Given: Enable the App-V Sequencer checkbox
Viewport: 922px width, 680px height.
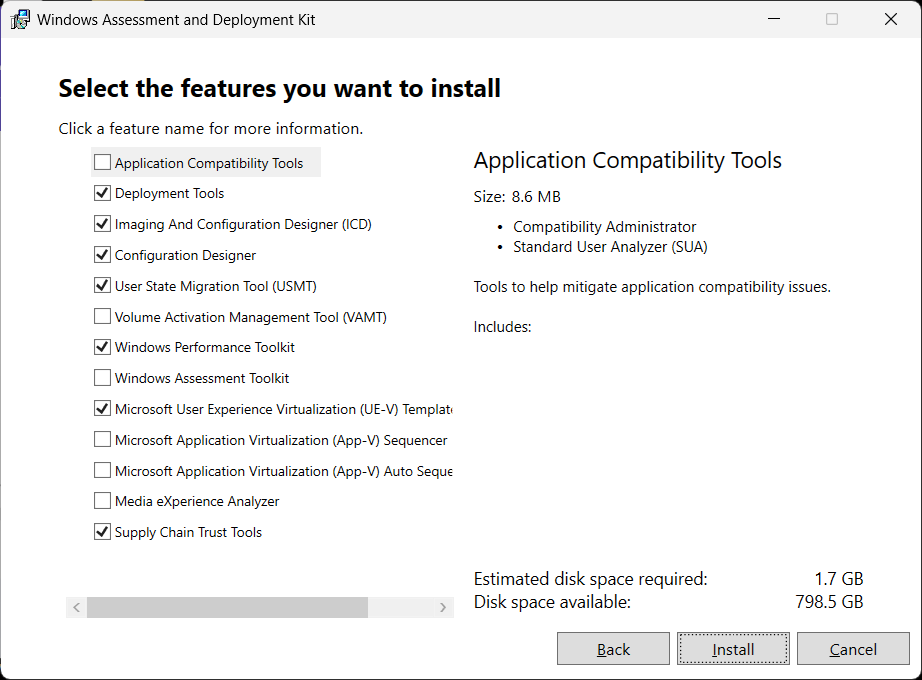Looking at the screenshot, I should click(102, 440).
